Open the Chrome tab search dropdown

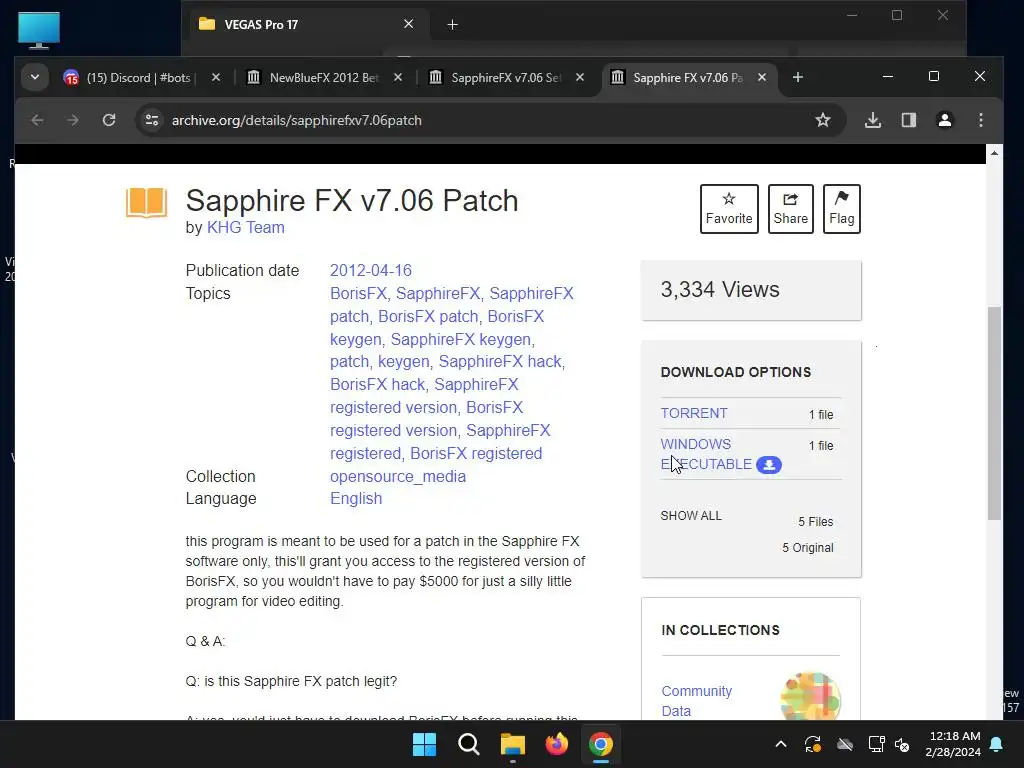coord(35,77)
